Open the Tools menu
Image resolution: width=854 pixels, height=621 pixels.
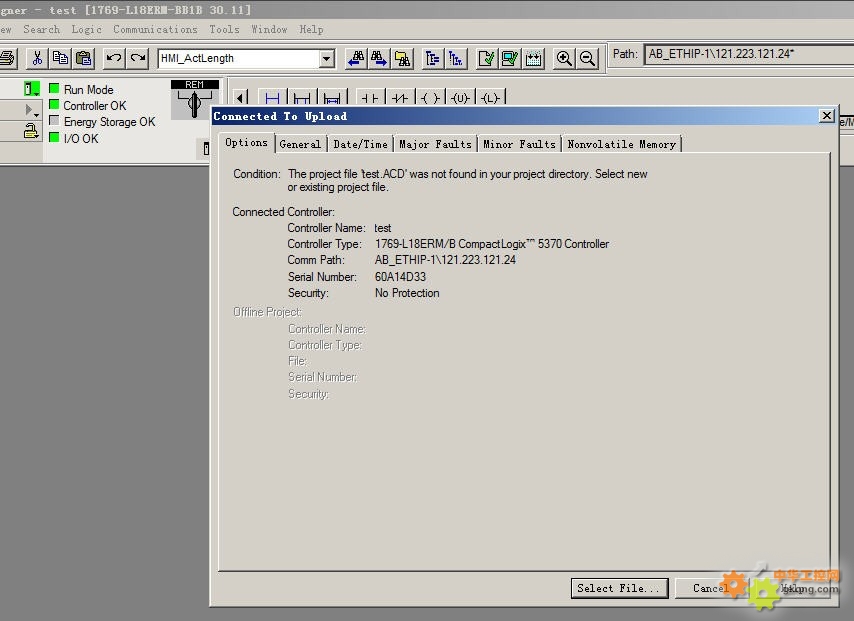224,29
